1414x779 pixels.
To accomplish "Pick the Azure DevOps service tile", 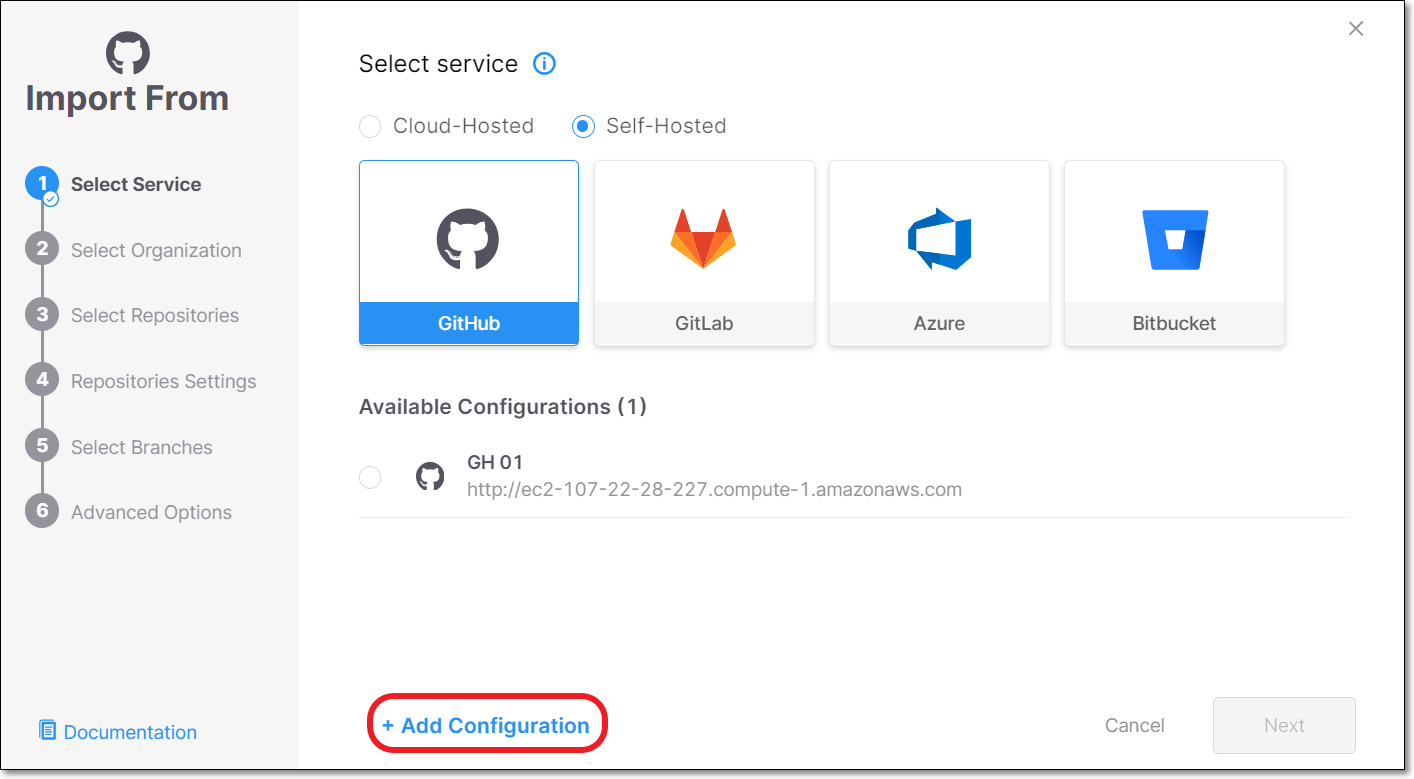I will pyautogui.click(x=939, y=253).
